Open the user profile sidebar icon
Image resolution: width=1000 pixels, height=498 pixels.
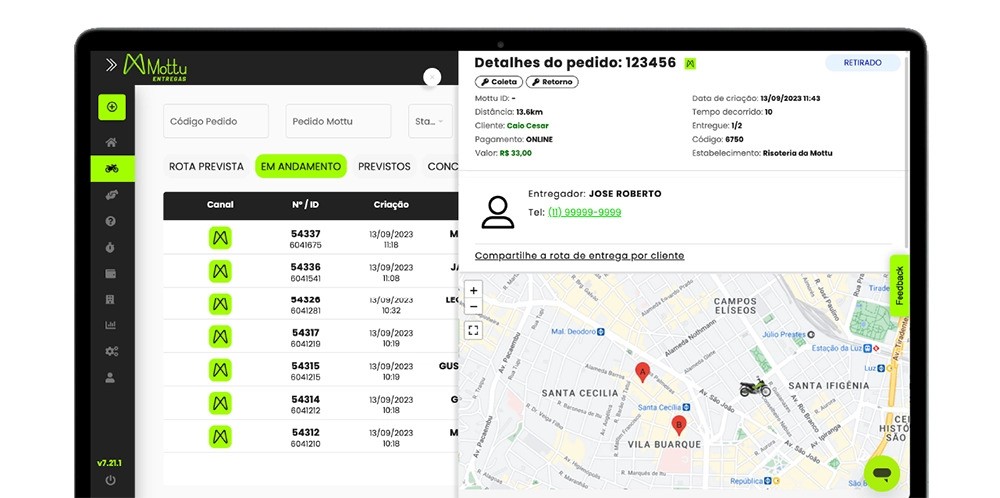(110, 377)
